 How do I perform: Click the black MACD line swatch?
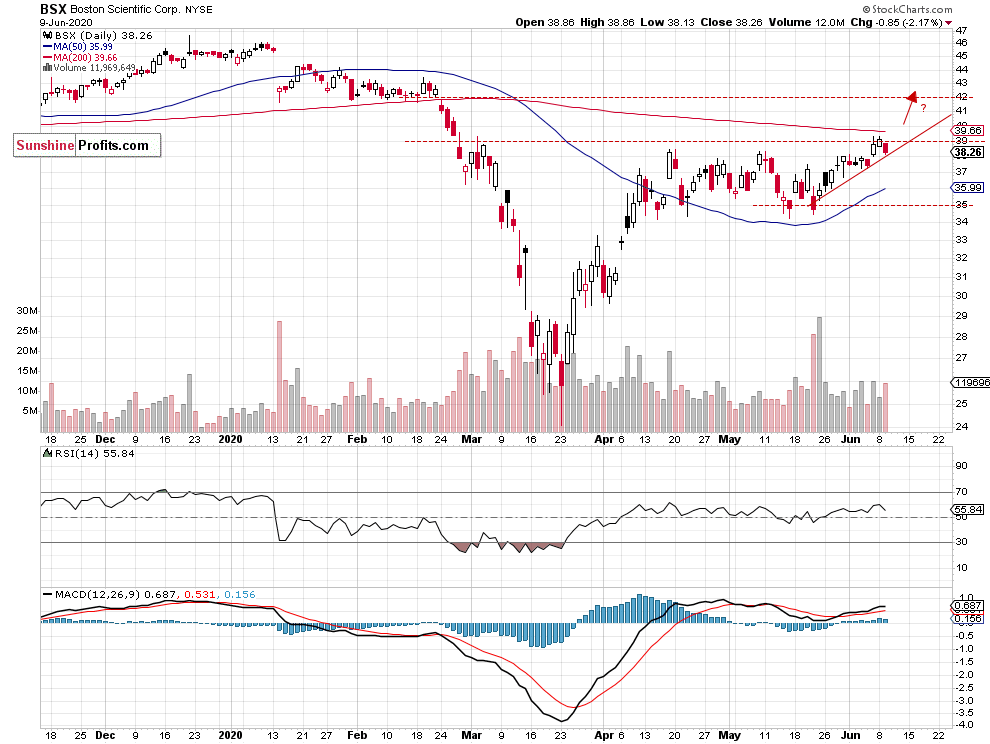coord(47,594)
